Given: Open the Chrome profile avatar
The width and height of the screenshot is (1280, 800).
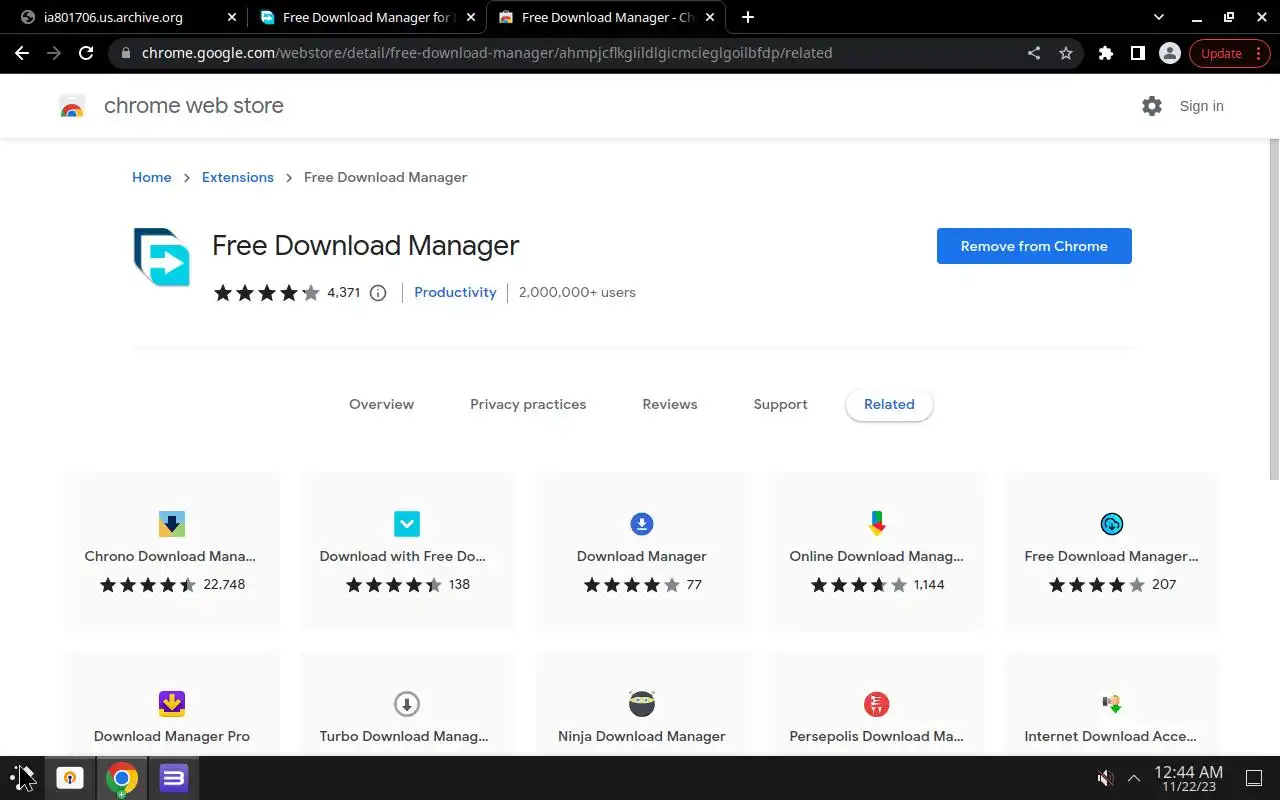Looking at the screenshot, I should [x=1169, y=53].
